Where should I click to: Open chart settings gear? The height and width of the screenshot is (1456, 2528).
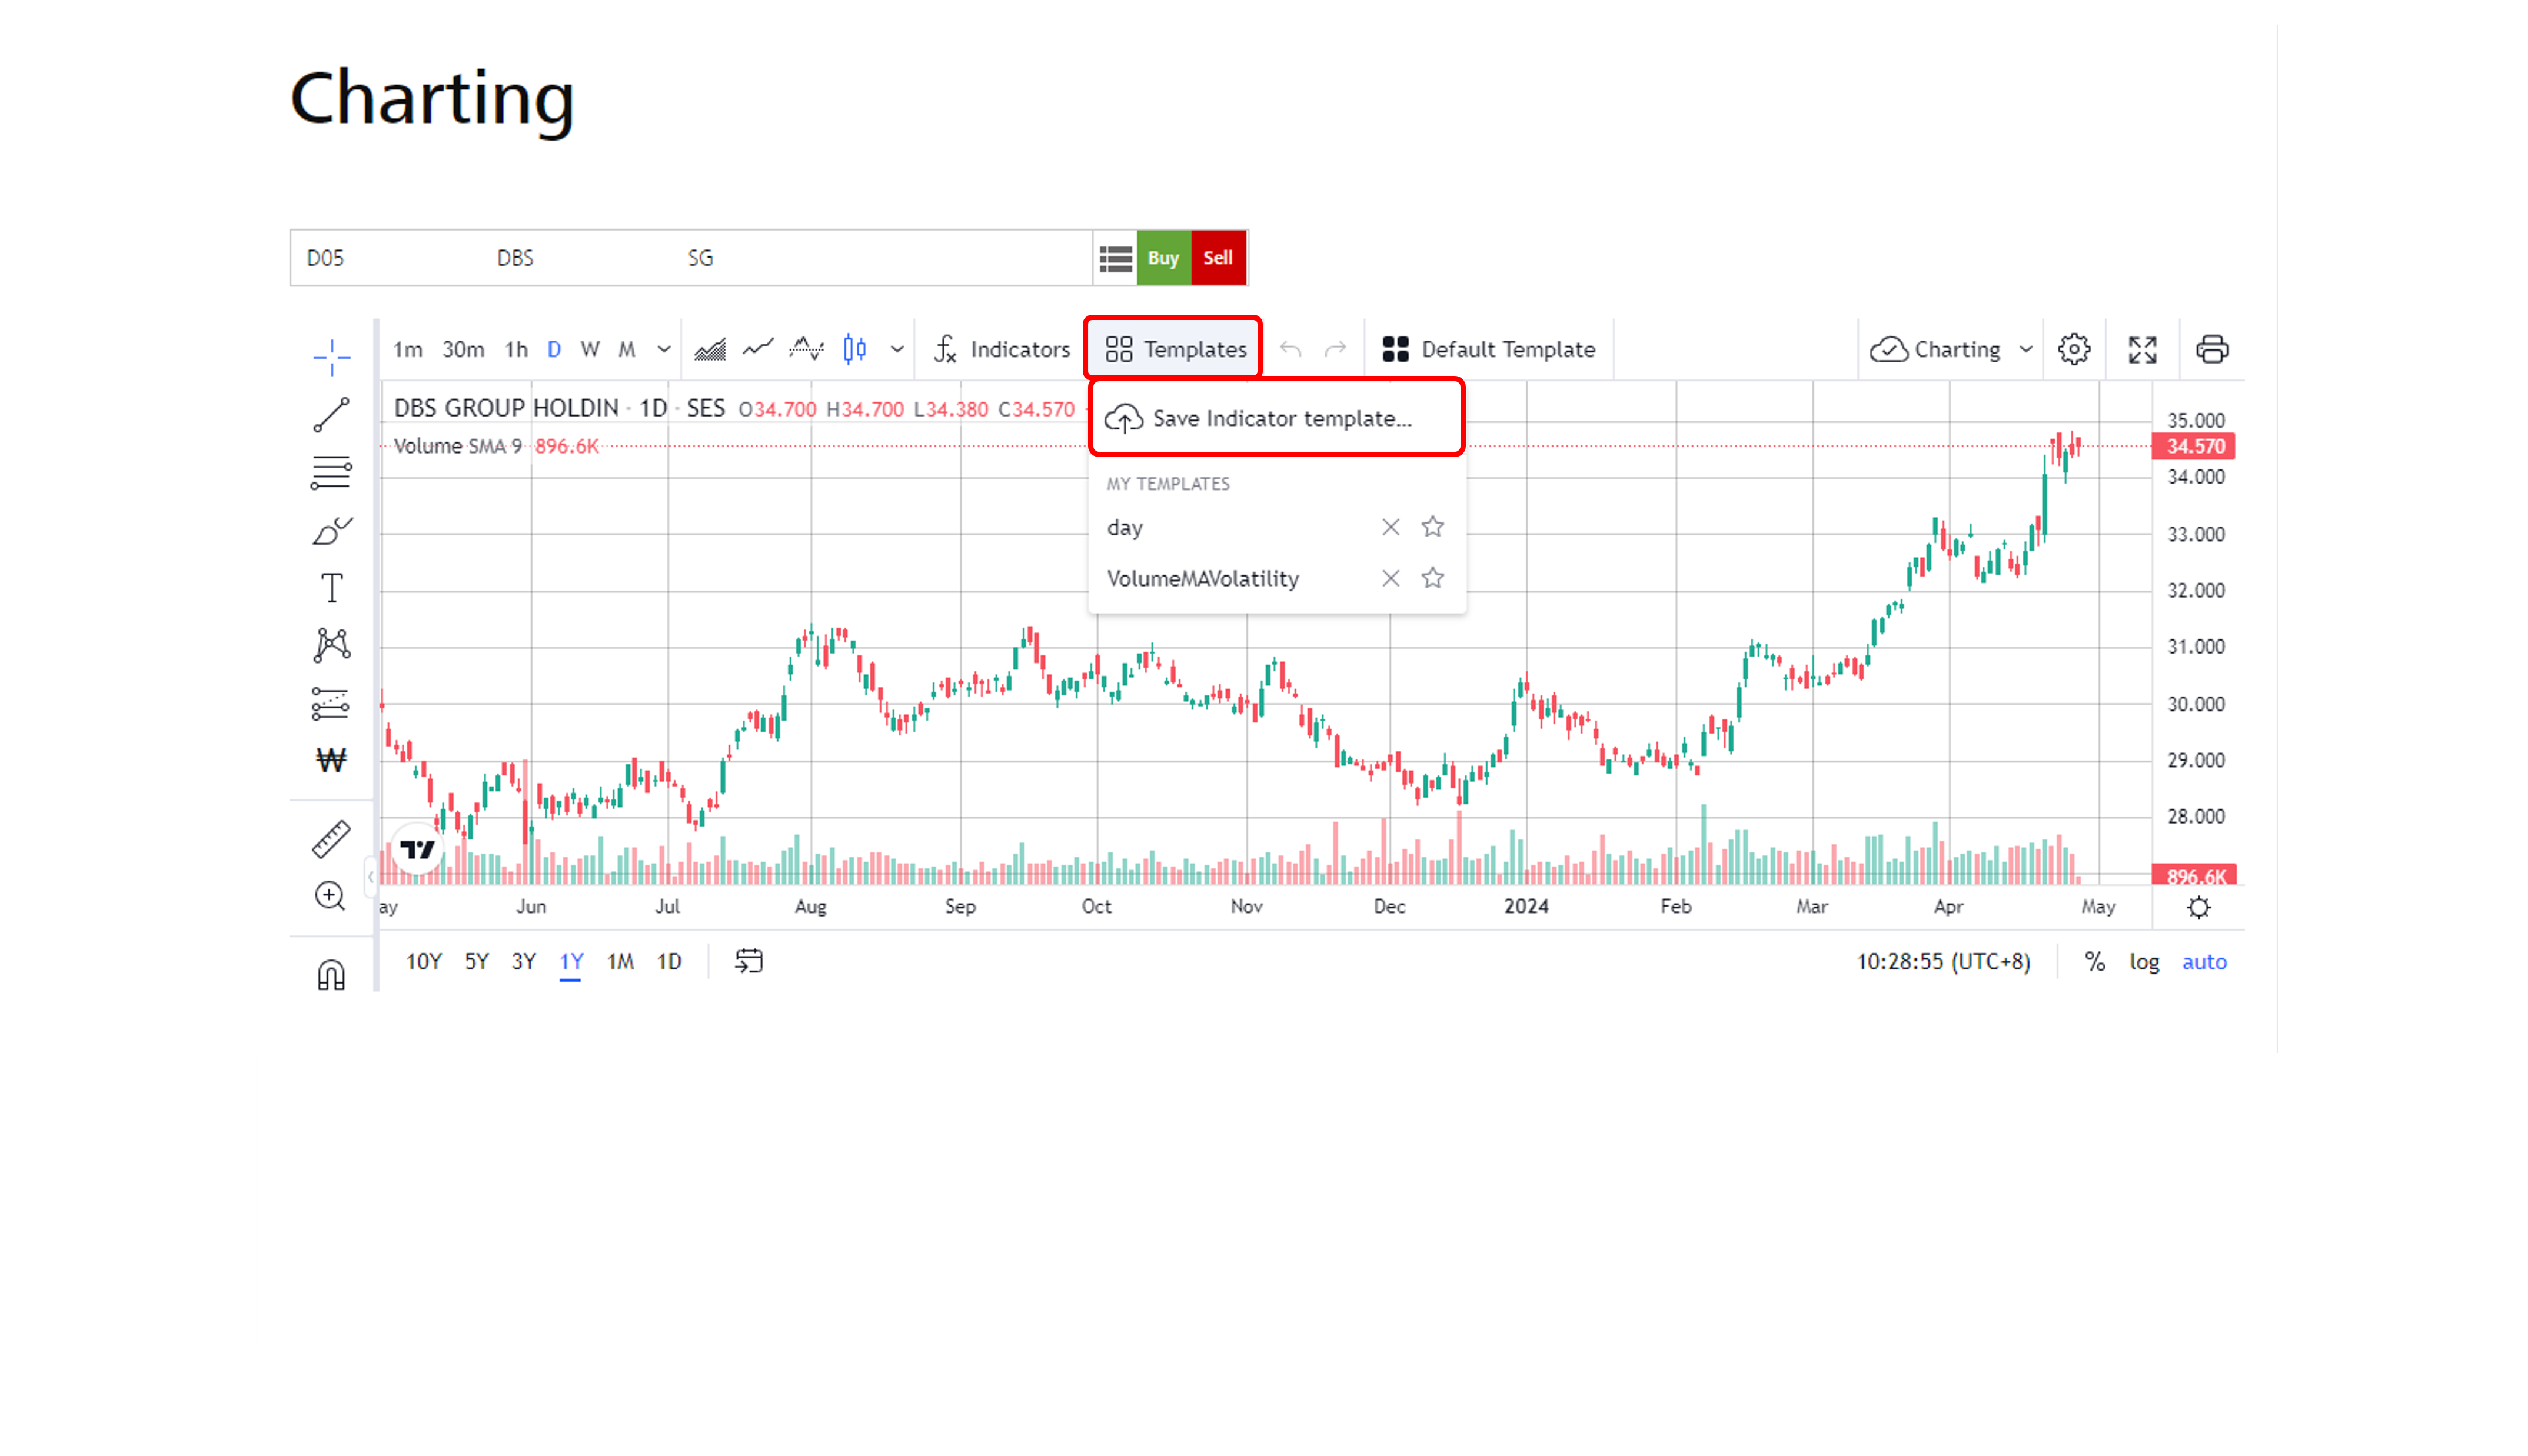[2074, 349]
